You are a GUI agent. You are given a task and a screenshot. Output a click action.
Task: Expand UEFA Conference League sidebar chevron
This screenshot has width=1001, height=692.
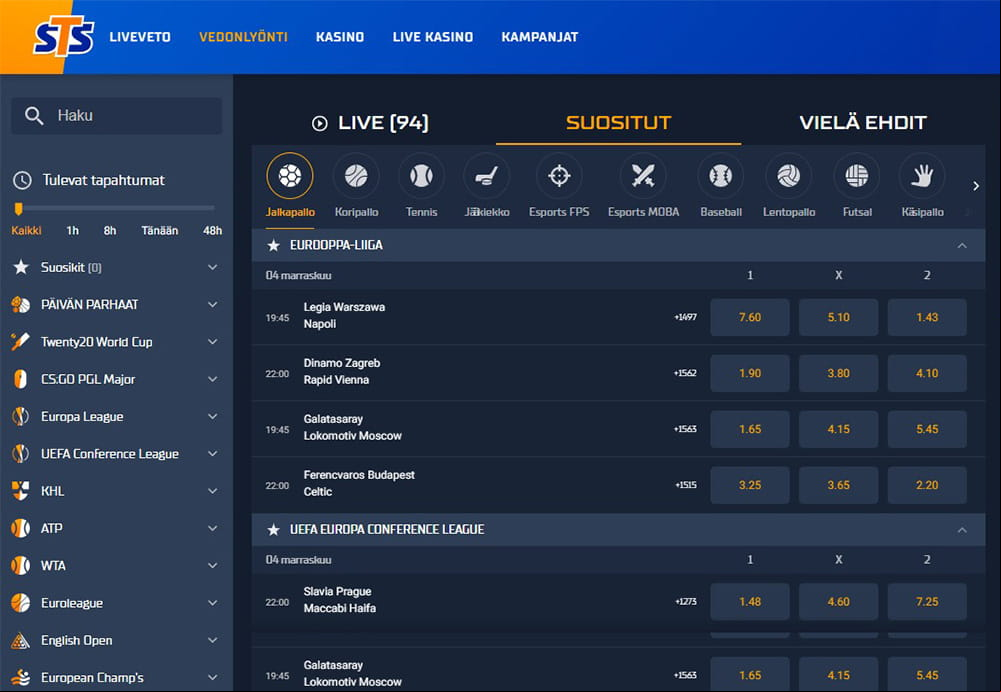coord(213,454)
